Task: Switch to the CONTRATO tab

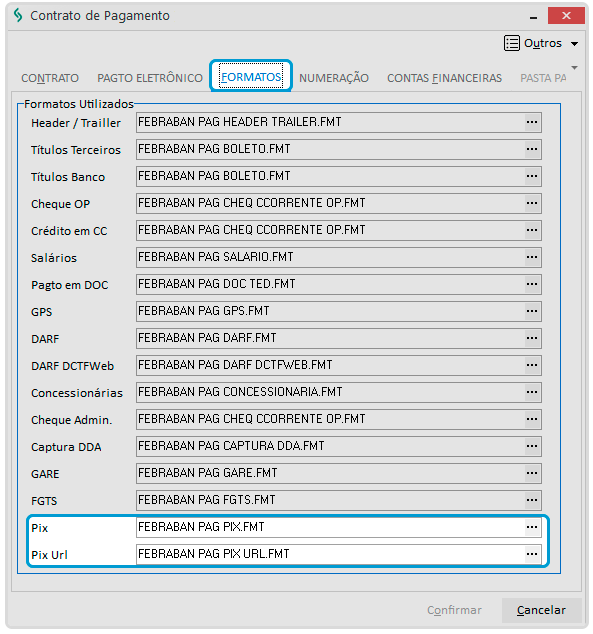Action: 50,78
